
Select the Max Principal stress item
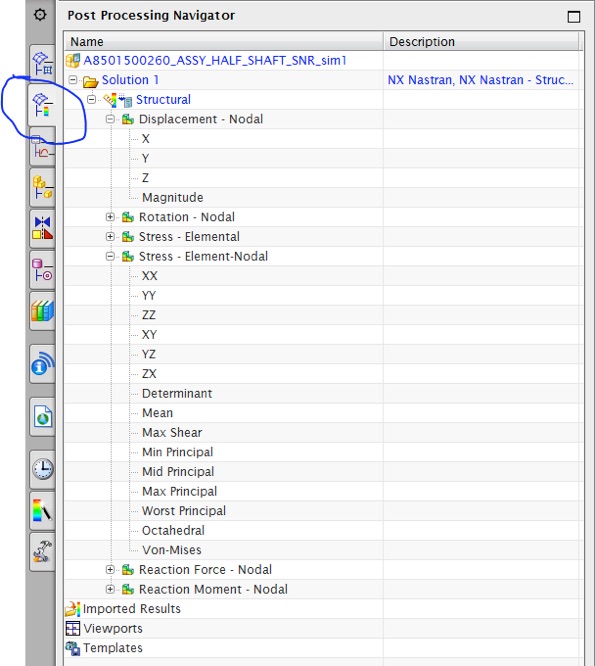179,491
